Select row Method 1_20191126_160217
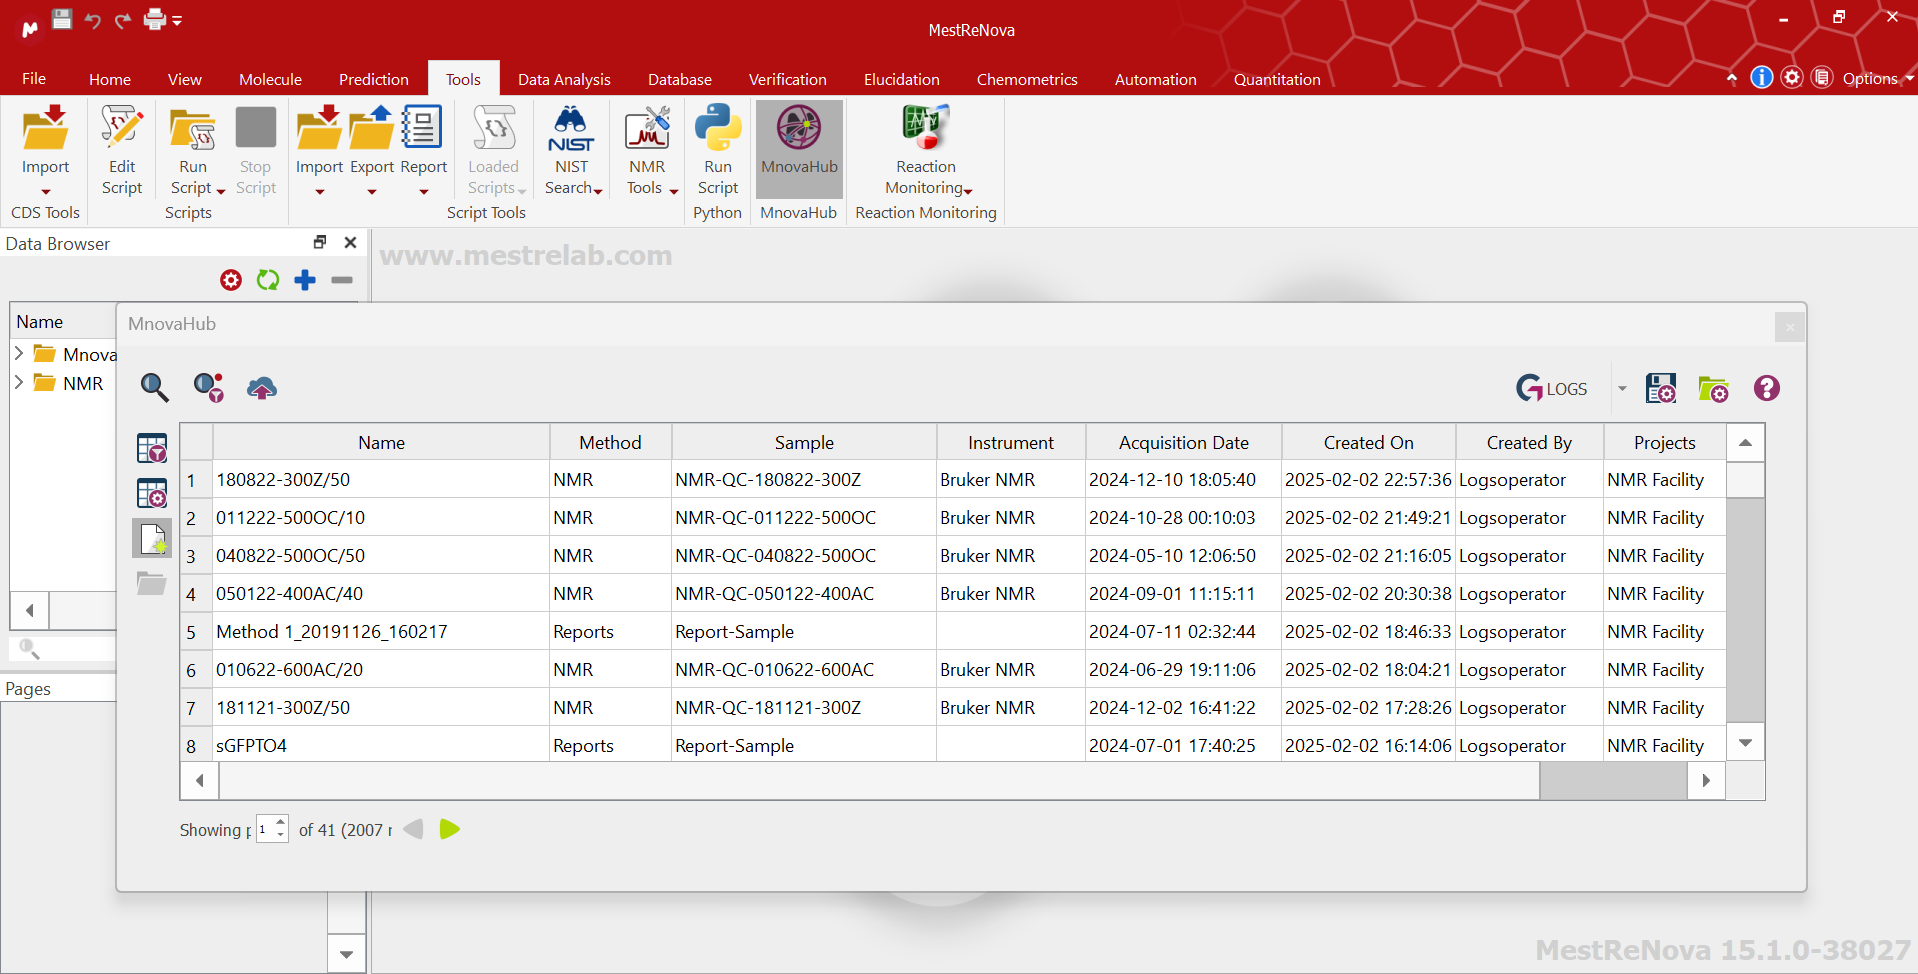Image resolution: width=1918 pixels, height=974 pixels. coord(954,632)
